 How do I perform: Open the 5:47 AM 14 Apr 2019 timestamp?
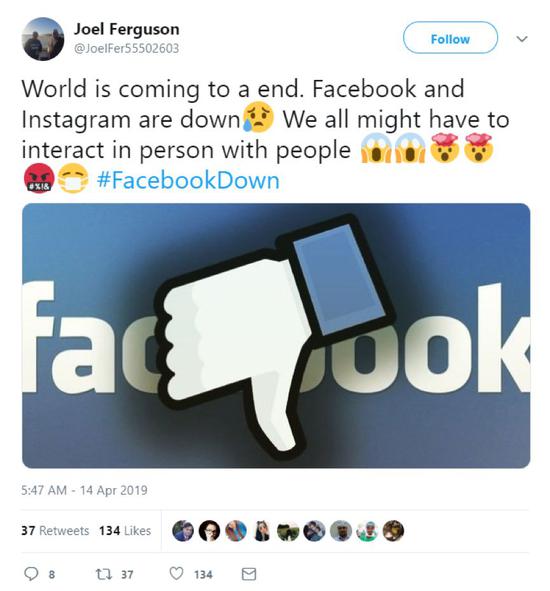84,490
